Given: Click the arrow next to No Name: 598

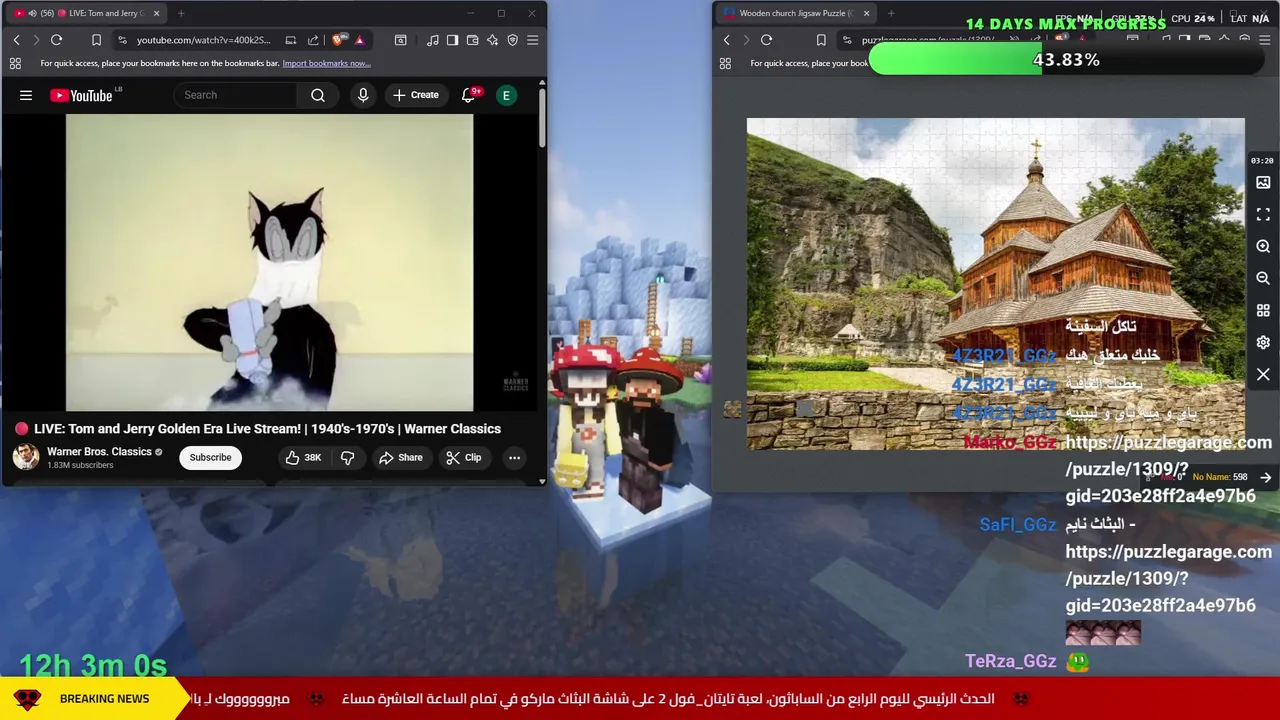Looking at the screenshot, I should pos(1265,478).
